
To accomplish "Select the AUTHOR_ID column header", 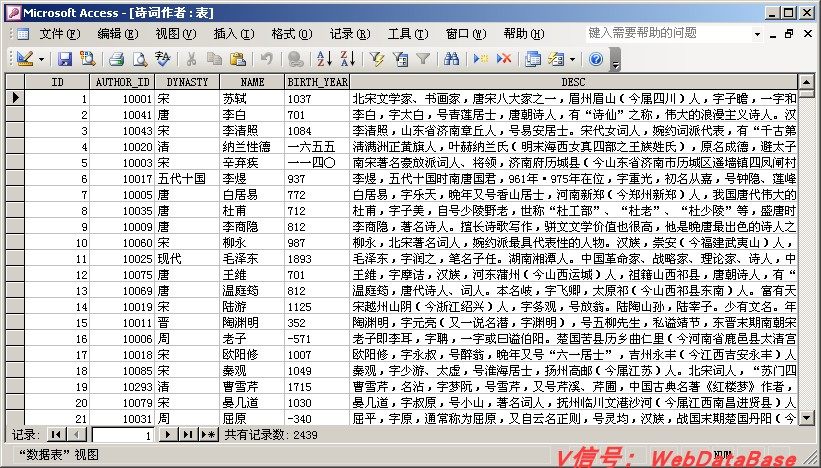I will (123, 82).
